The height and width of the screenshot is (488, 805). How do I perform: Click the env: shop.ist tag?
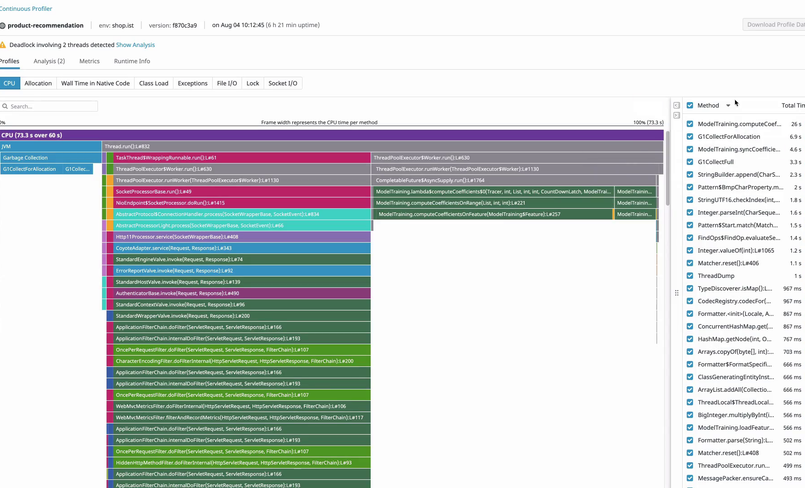(x=116, y=25)
